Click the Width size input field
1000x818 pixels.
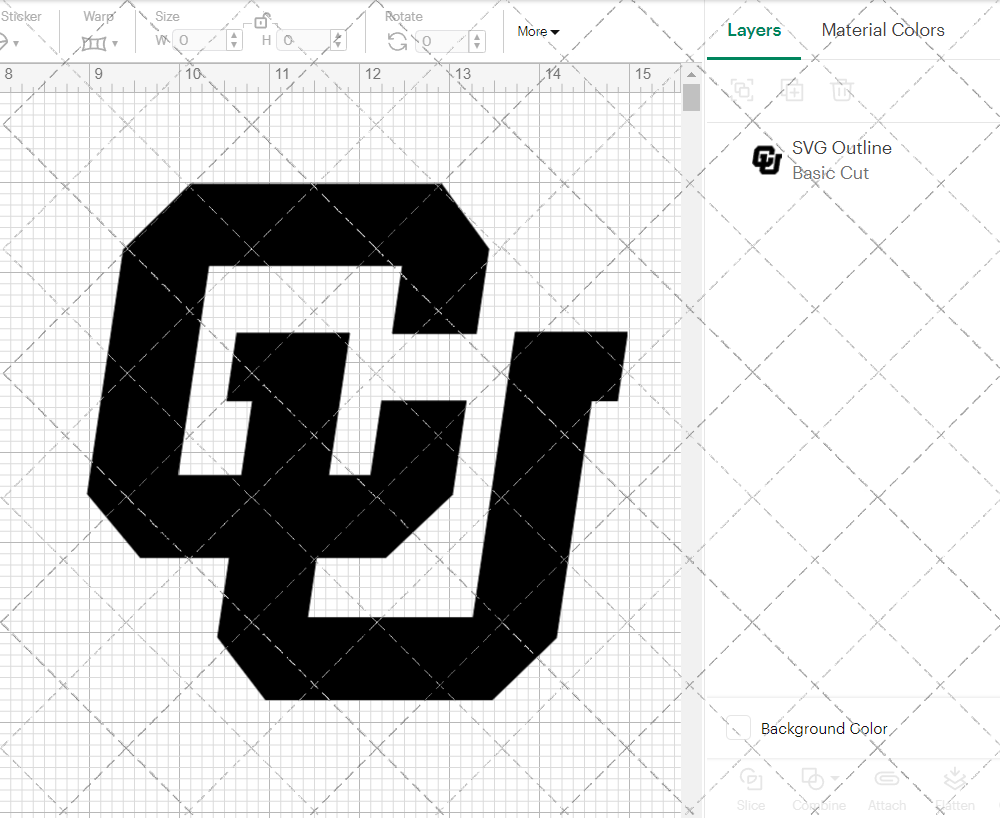[x=200, y=40]
